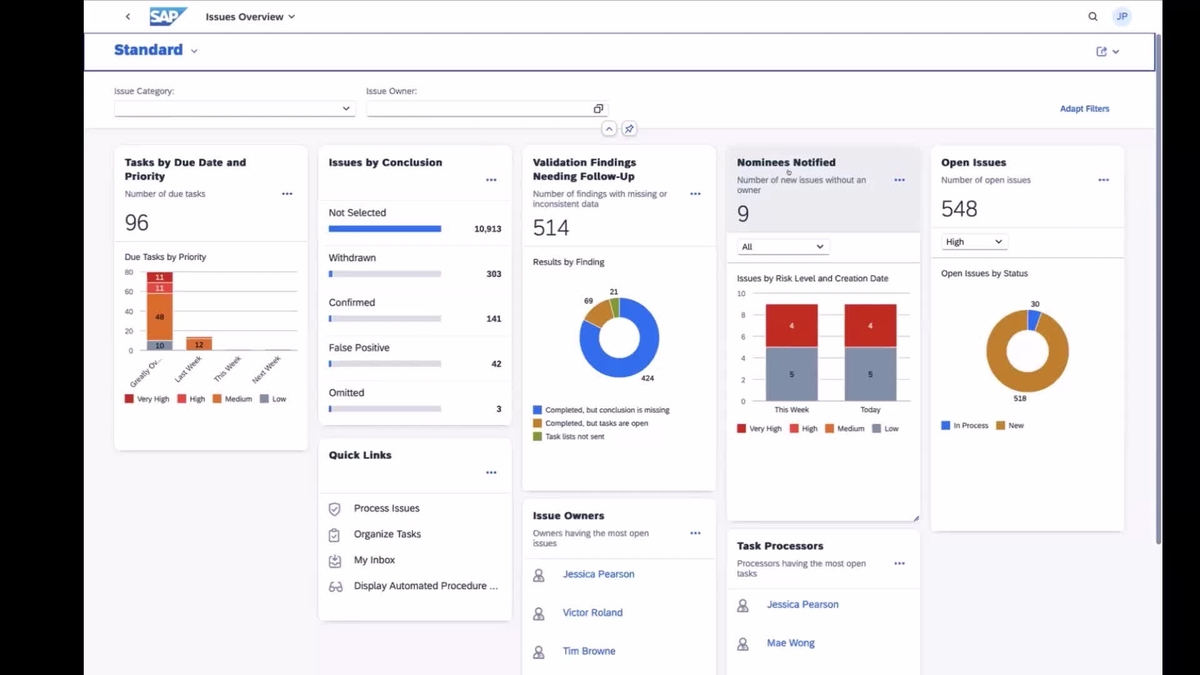The image size is (1200, 675).
Task: Open Mae Wong in Task Processors
Action: pos(790,644)
